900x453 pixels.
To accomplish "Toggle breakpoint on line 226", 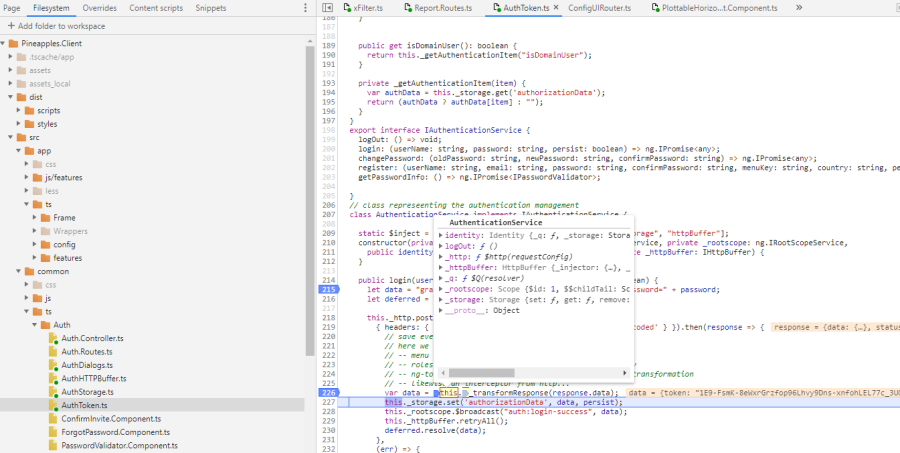I will point(329,393).
